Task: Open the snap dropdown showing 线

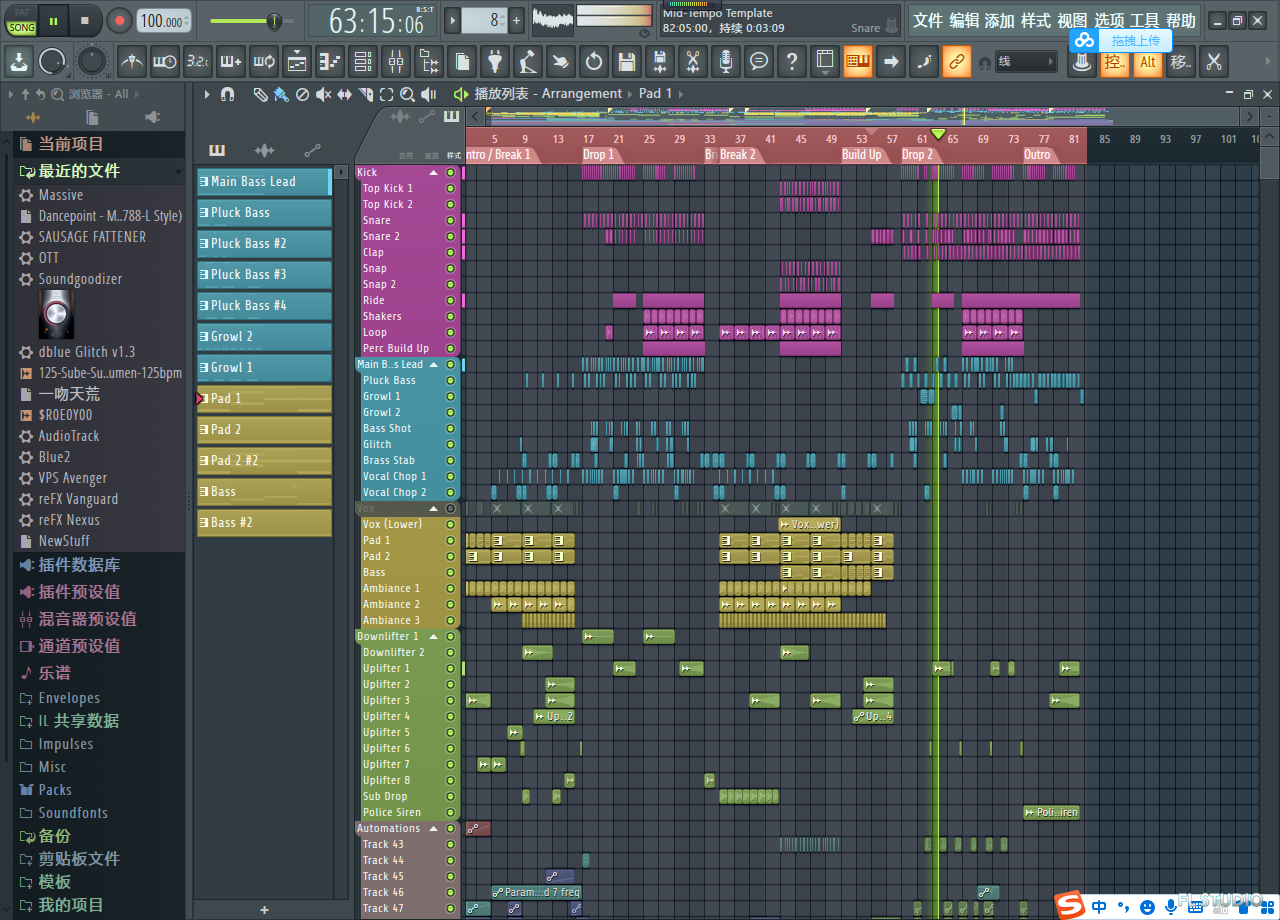Action: (x=1026, y=62)
